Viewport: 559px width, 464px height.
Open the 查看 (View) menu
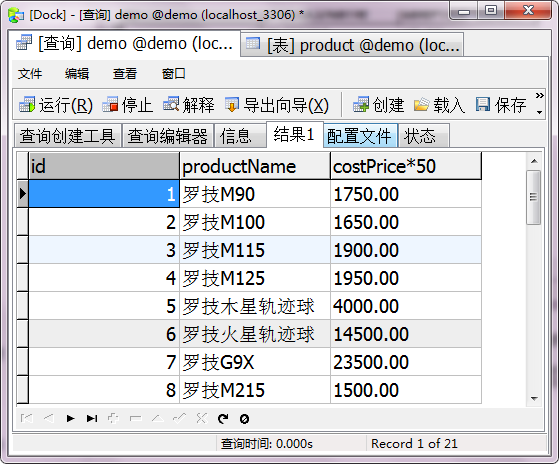[x=125, y=74]
